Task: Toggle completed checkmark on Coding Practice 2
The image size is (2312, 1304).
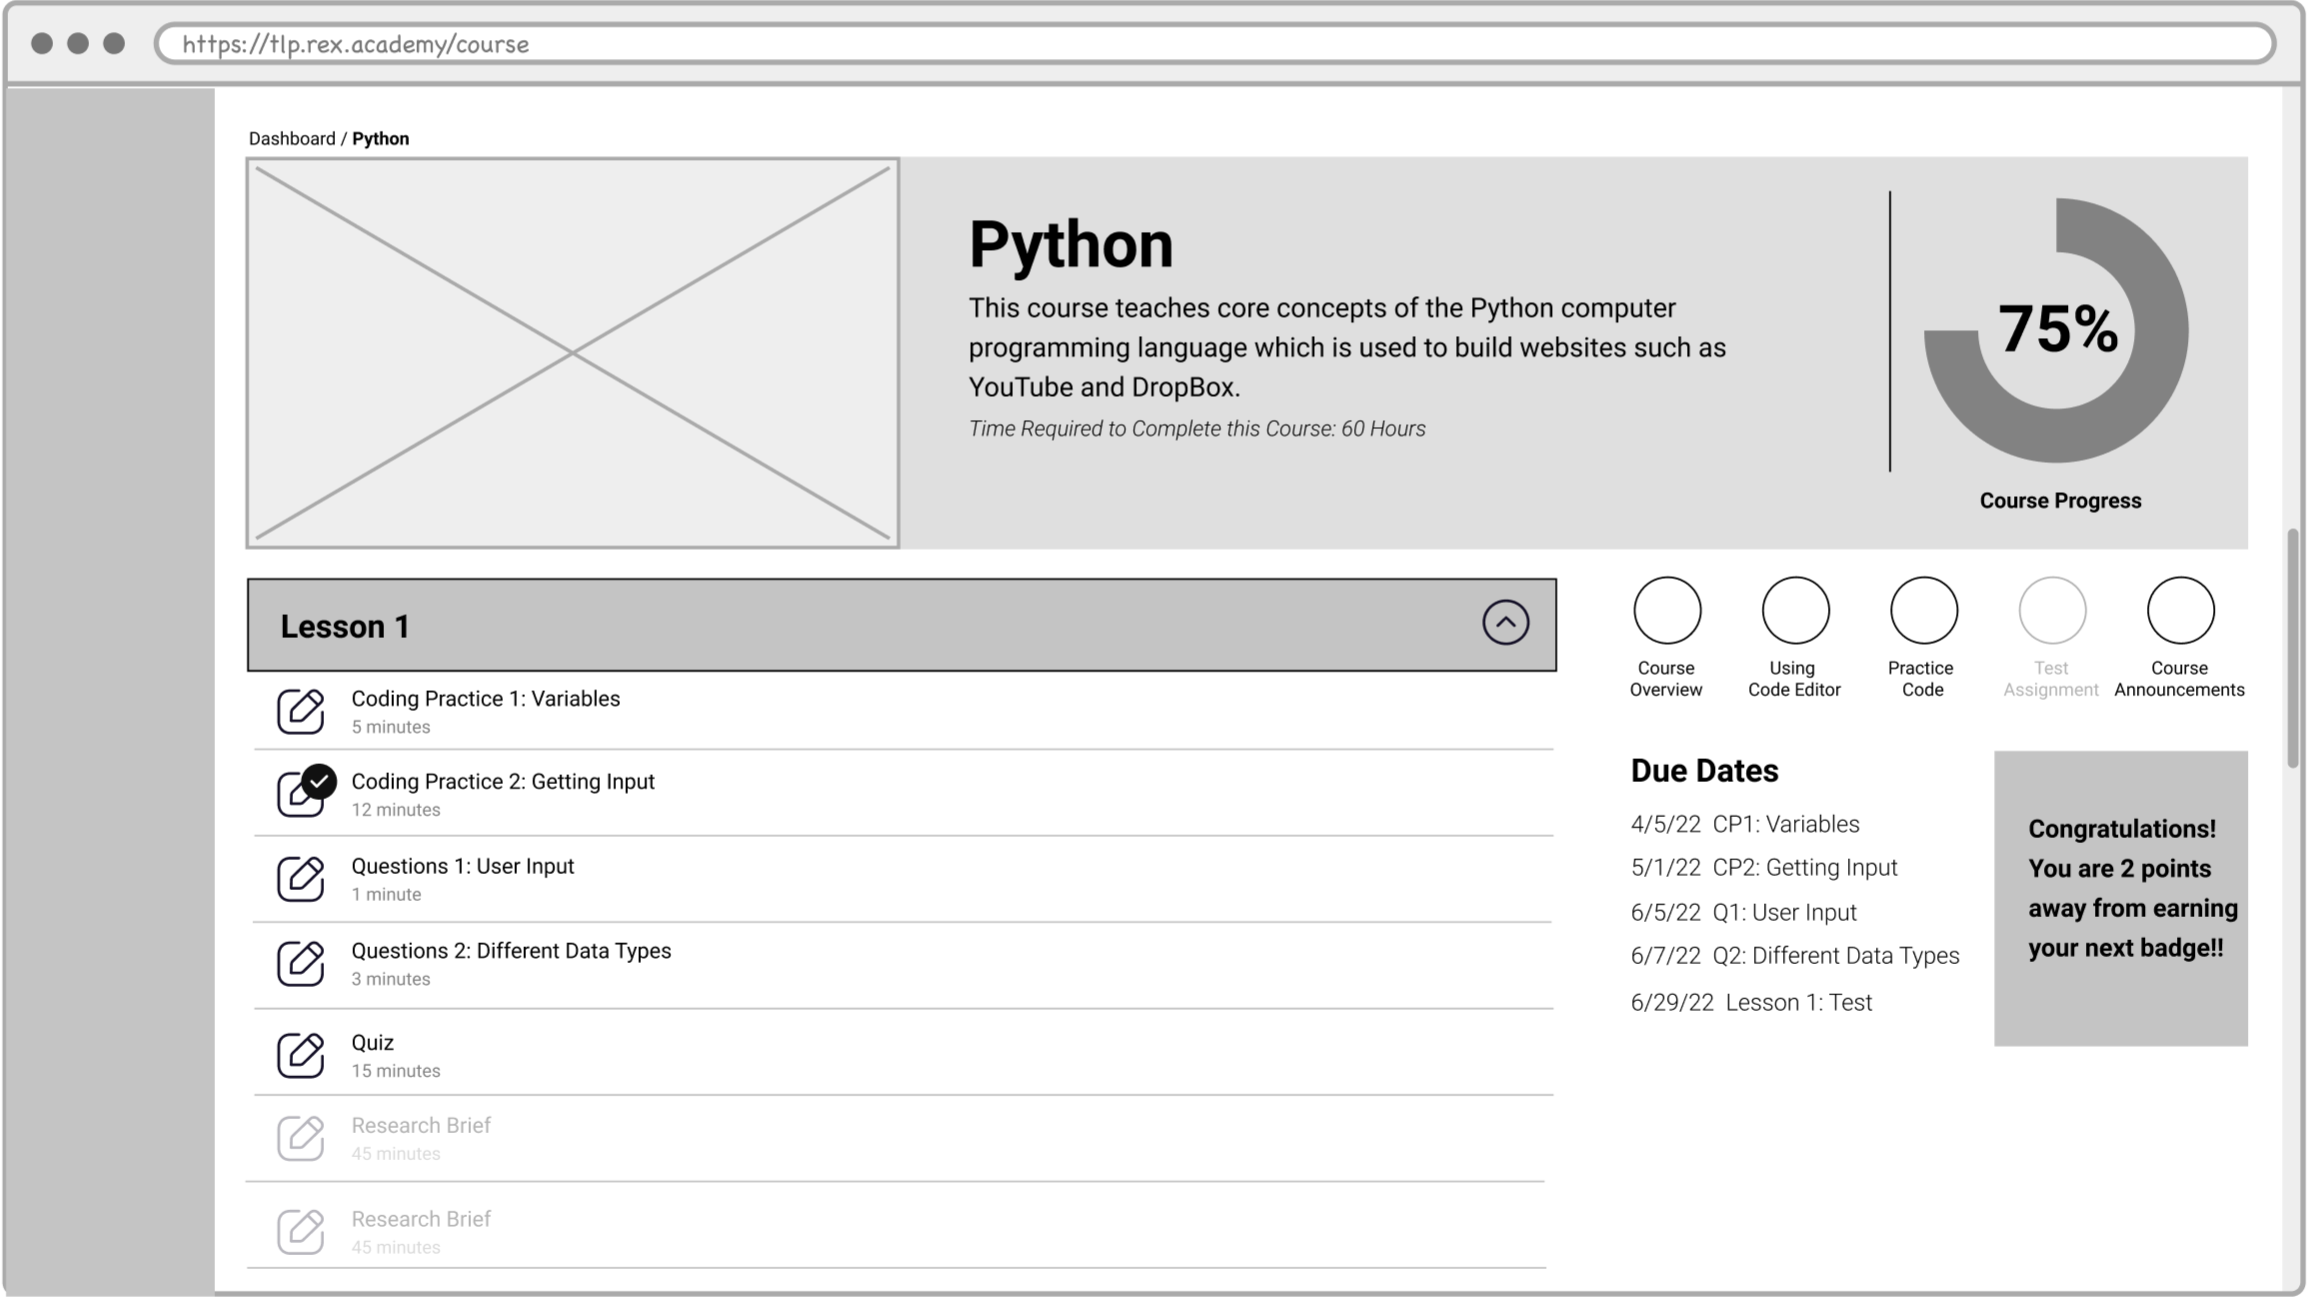Action: tap(319, 782)
